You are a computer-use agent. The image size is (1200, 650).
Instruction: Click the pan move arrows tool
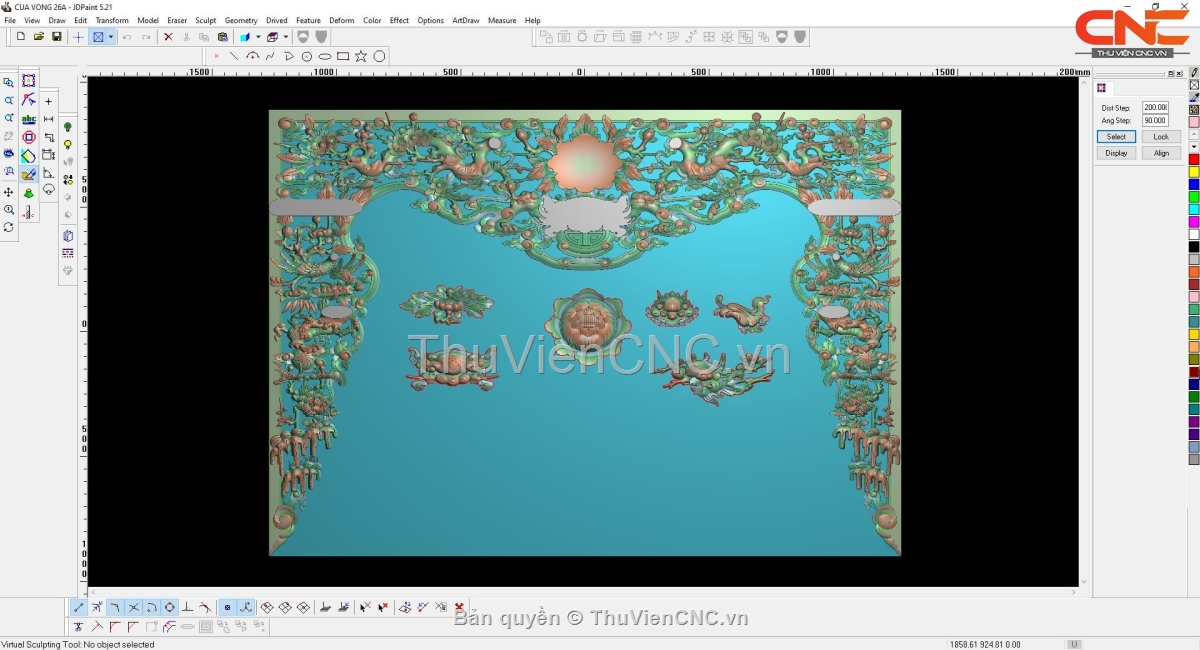[x=9, y=192]
